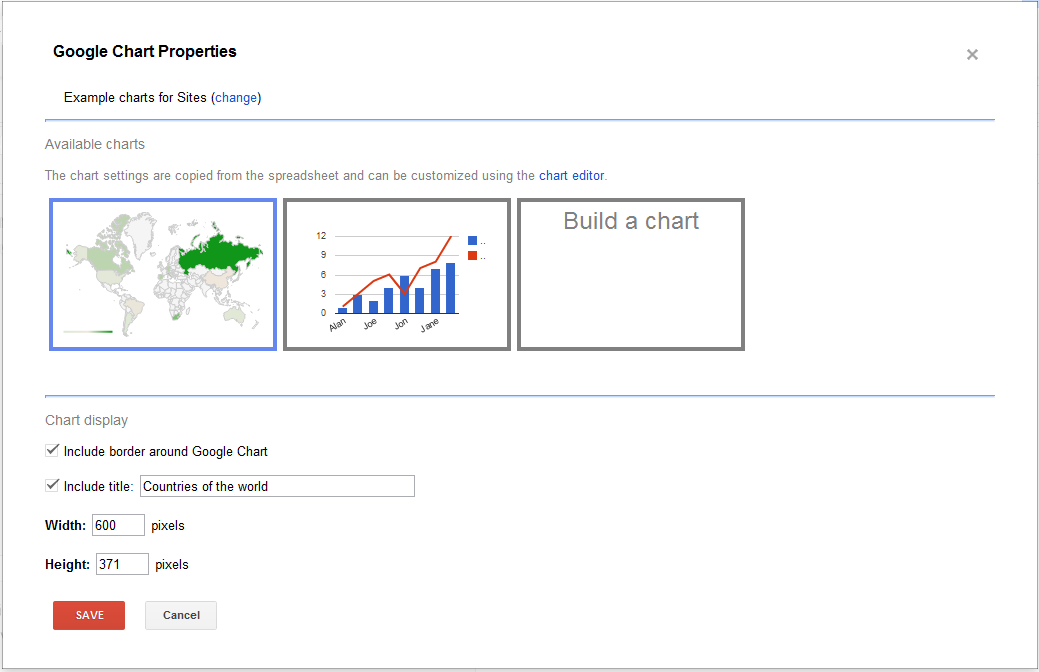Click the 'change' spreadsheet link
This screenshot has width=1039, height=672.
click(236, 98)
